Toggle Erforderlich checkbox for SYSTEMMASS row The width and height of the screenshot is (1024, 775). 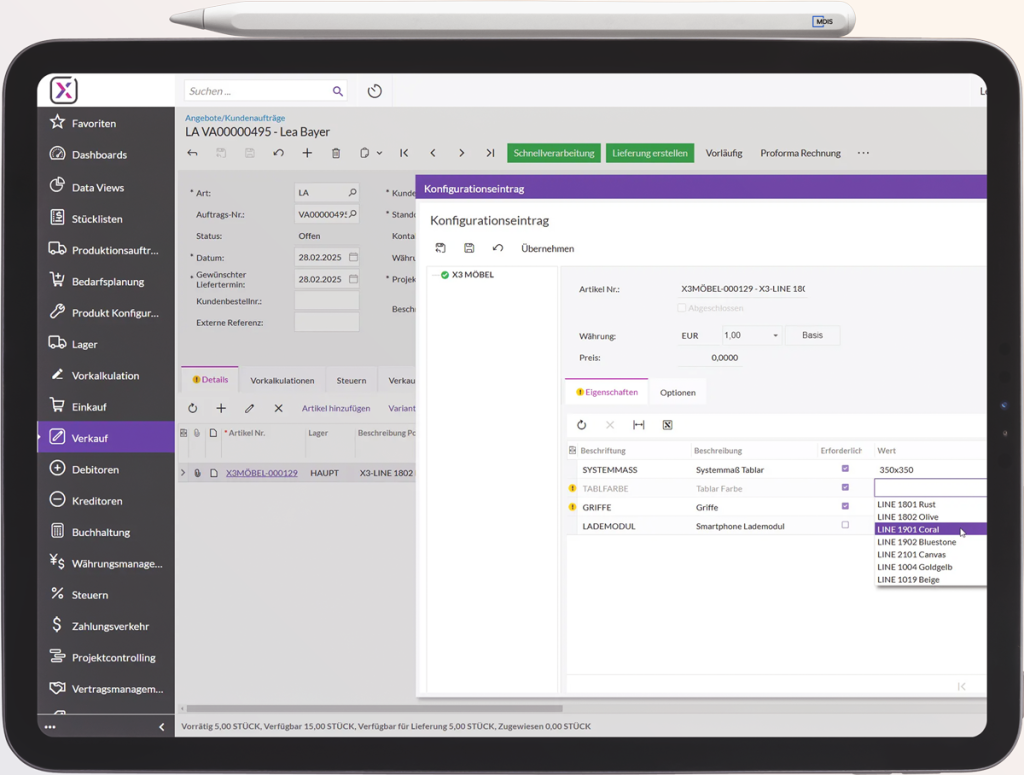pyautogui.click(x=845, y=469)
